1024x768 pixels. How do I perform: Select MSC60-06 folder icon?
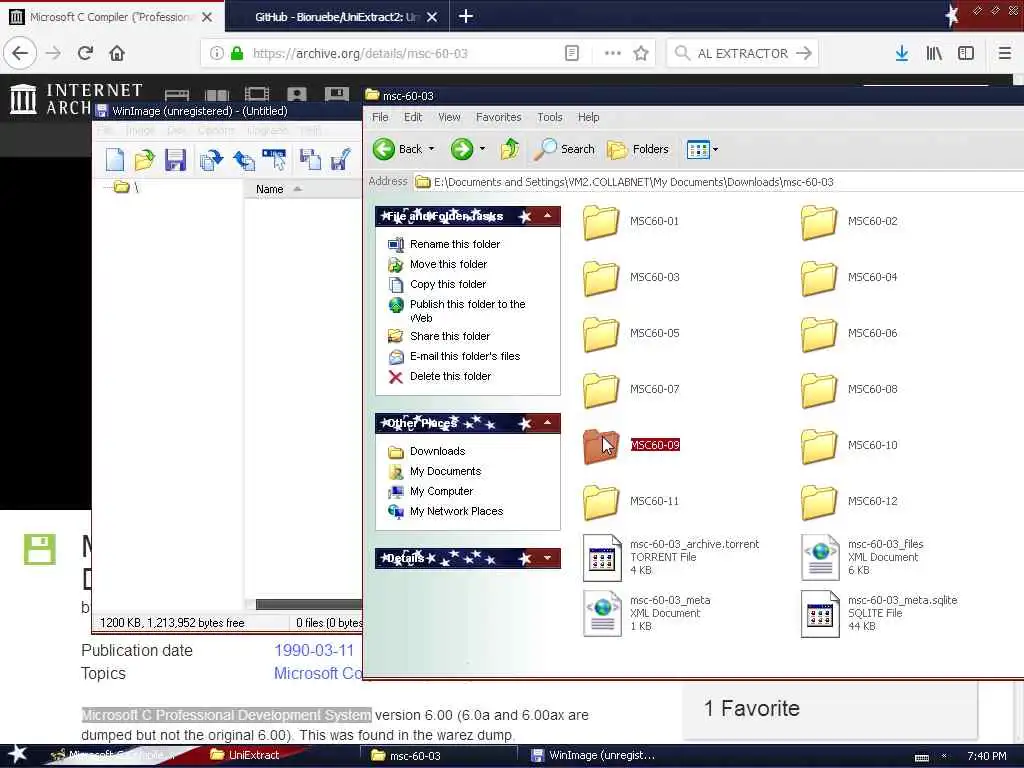pyautogui.click(x=819, y=334)
